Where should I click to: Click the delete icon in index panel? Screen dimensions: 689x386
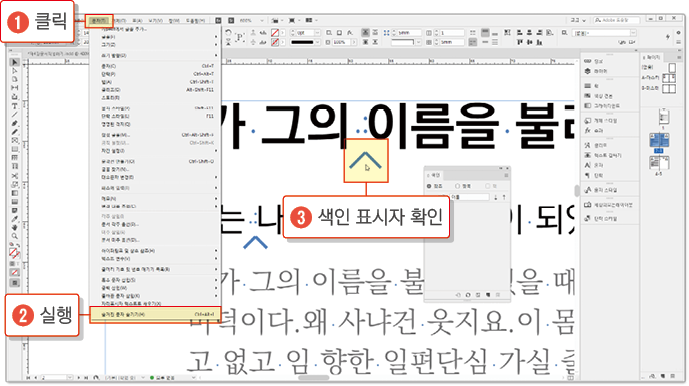(x=498, y=295)
